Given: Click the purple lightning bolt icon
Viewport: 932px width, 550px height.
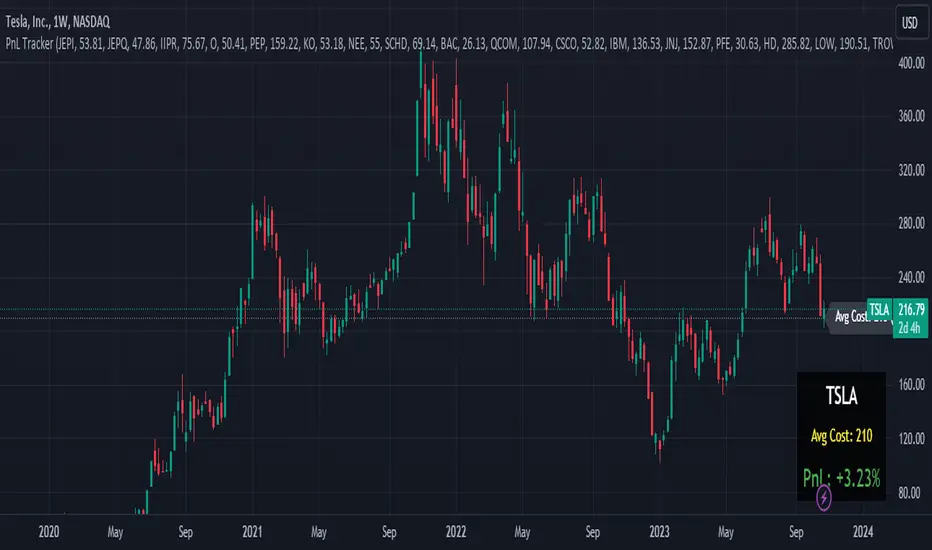Looking at the screenshot, I should [823, 498].
